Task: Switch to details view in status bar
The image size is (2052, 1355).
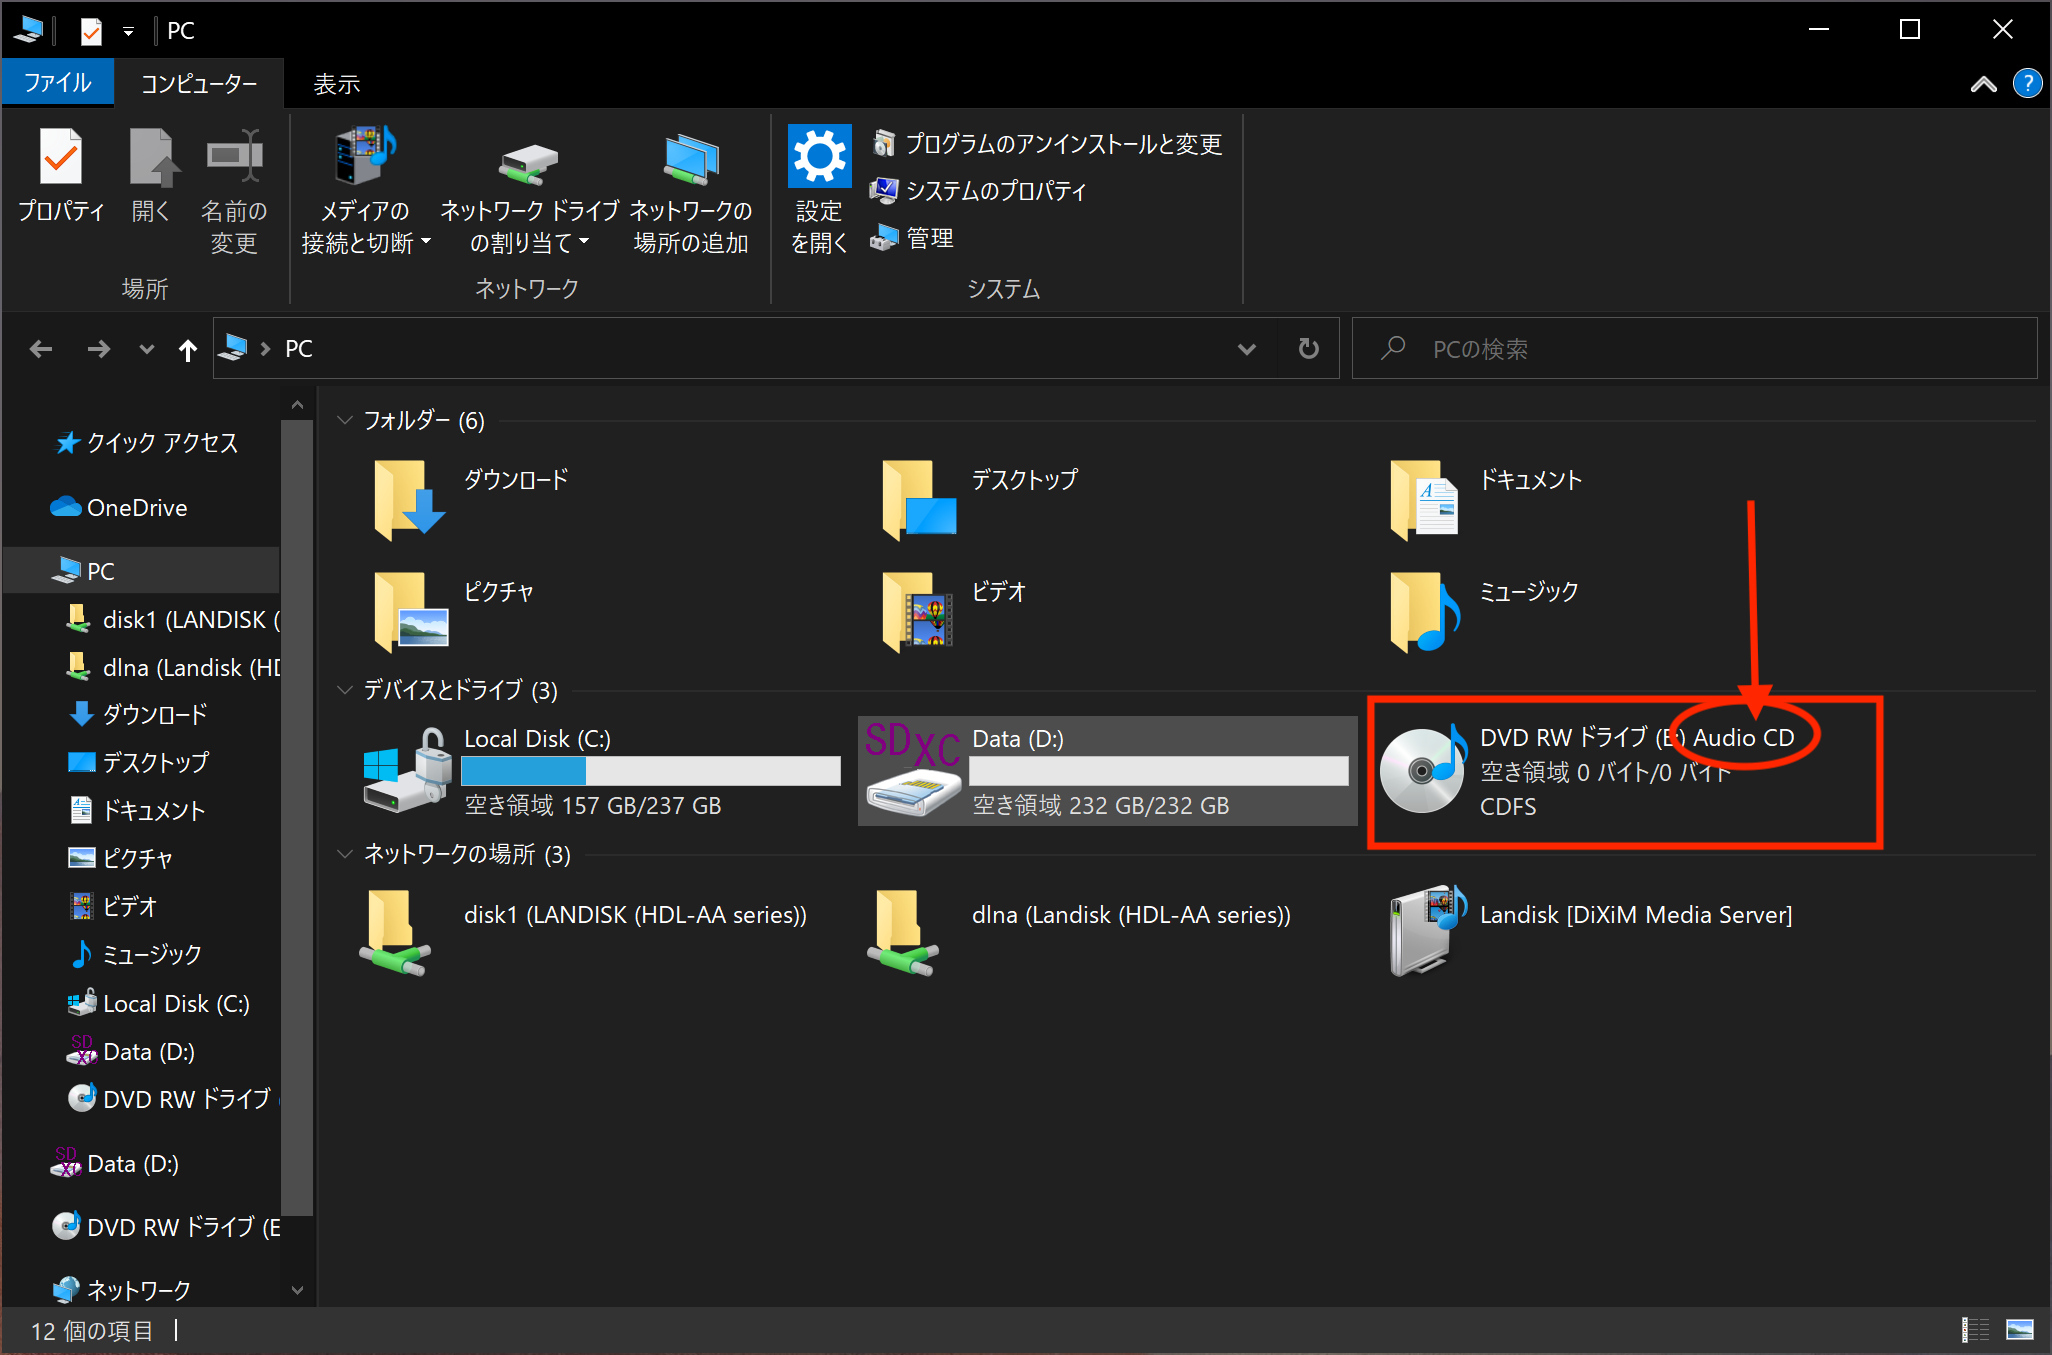Action: click(x=1975, y=1330)
